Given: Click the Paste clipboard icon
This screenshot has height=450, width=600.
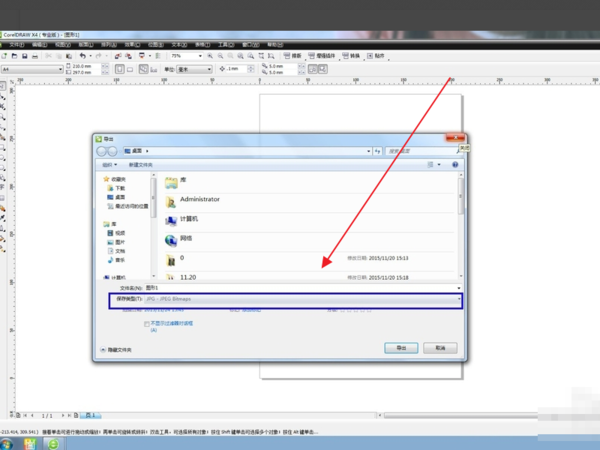Looking at the screenshot, I should [69, 56].
